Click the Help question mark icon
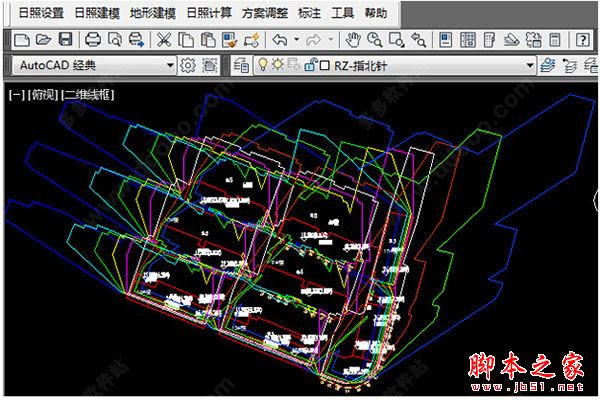The height and width of the screenshot is (403, 600). 582,40
